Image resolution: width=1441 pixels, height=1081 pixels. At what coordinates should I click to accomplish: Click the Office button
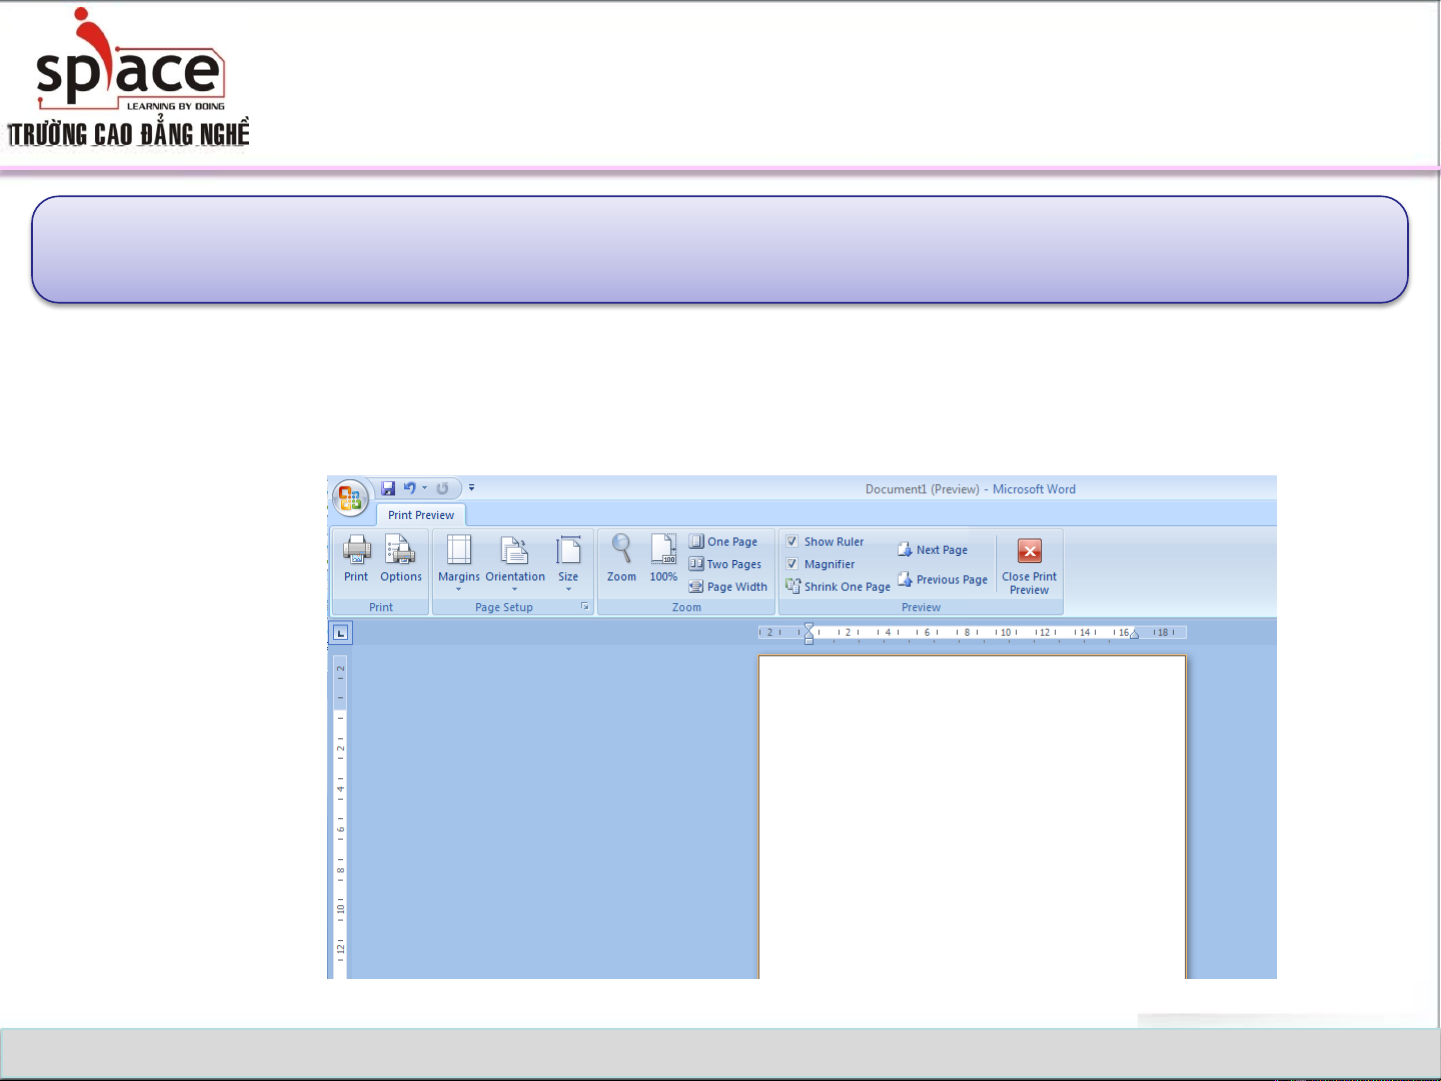[350, 497]
